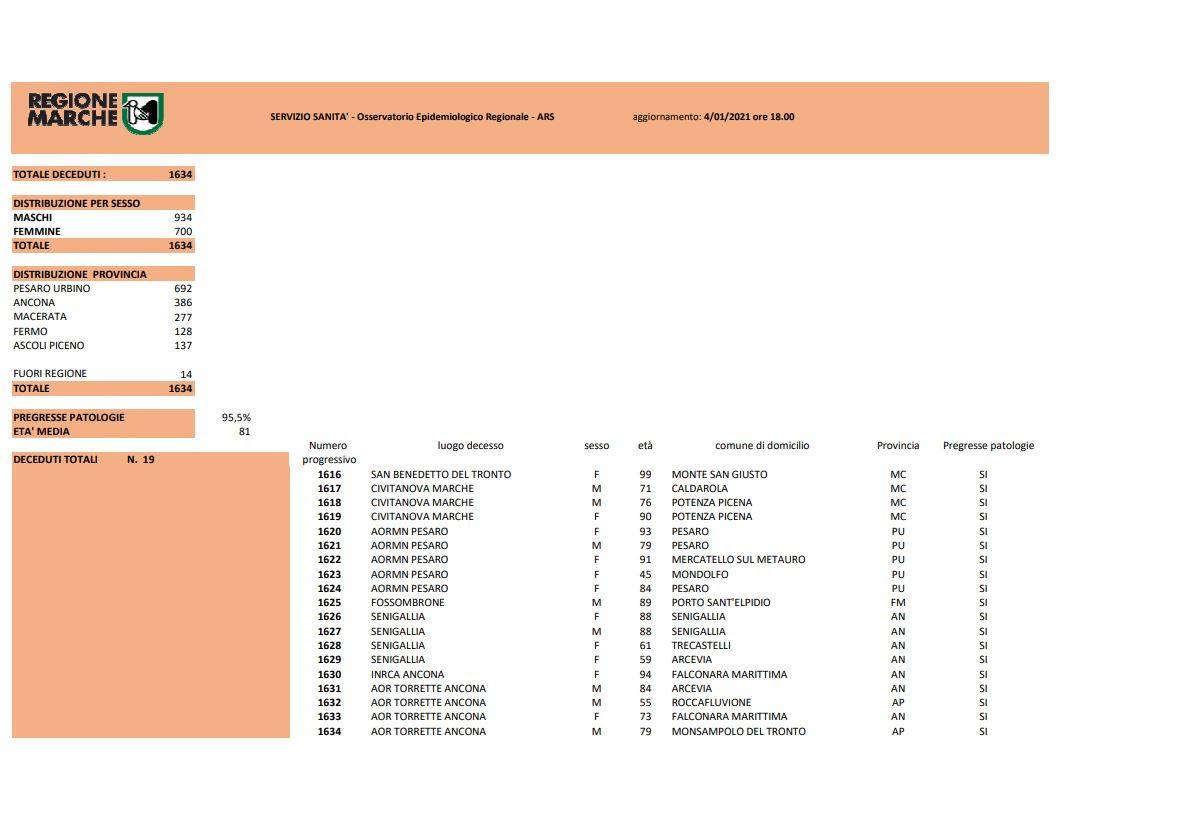1190x828 pixels.
Task: Select the MASCHI value 934
Action: pyautogui.click(x=183, y=218)
